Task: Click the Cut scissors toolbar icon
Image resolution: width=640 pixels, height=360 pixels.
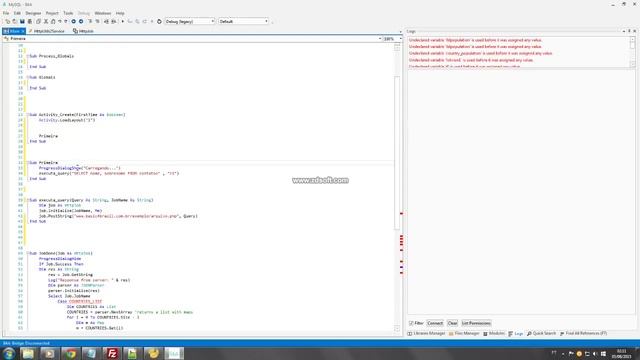Action: (46, 21)
